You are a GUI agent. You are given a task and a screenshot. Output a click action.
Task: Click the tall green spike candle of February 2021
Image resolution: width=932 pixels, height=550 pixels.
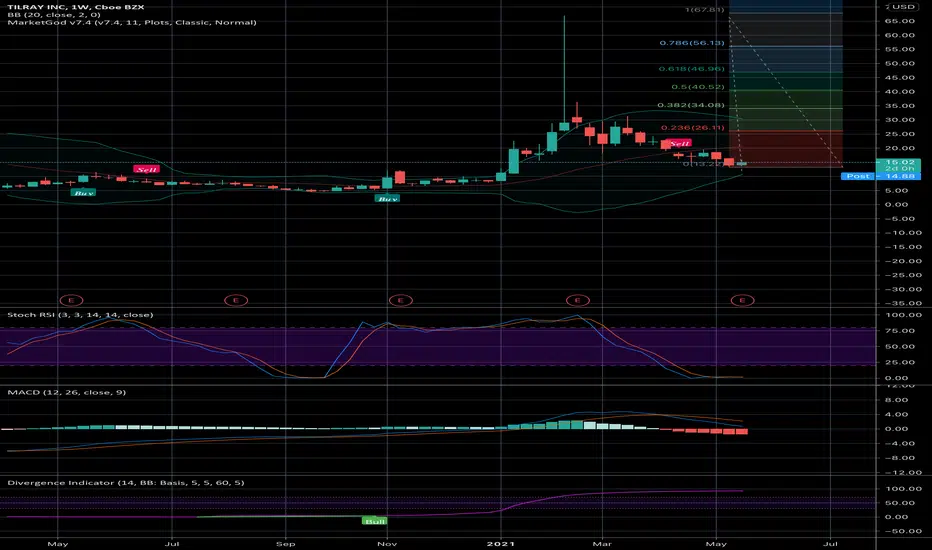564,73
